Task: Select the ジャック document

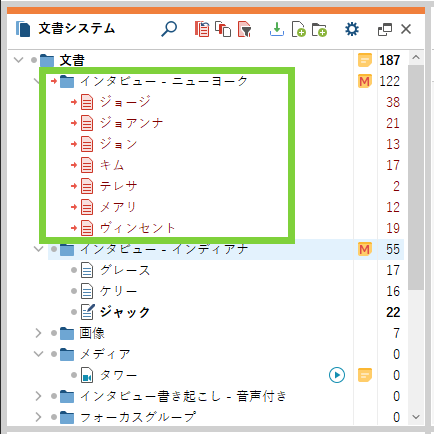Action: [125, 312]
